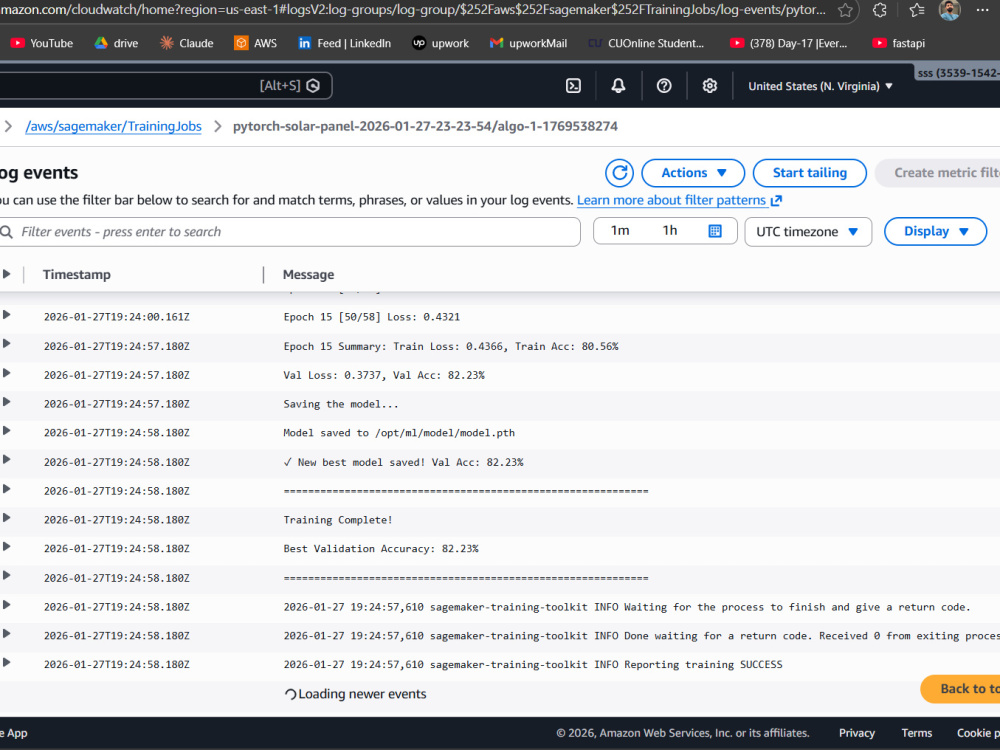Screen dimensions: 1000x750
Task: Open the Feed | LinkedIn bookmark
Action: tap(344, 43)
